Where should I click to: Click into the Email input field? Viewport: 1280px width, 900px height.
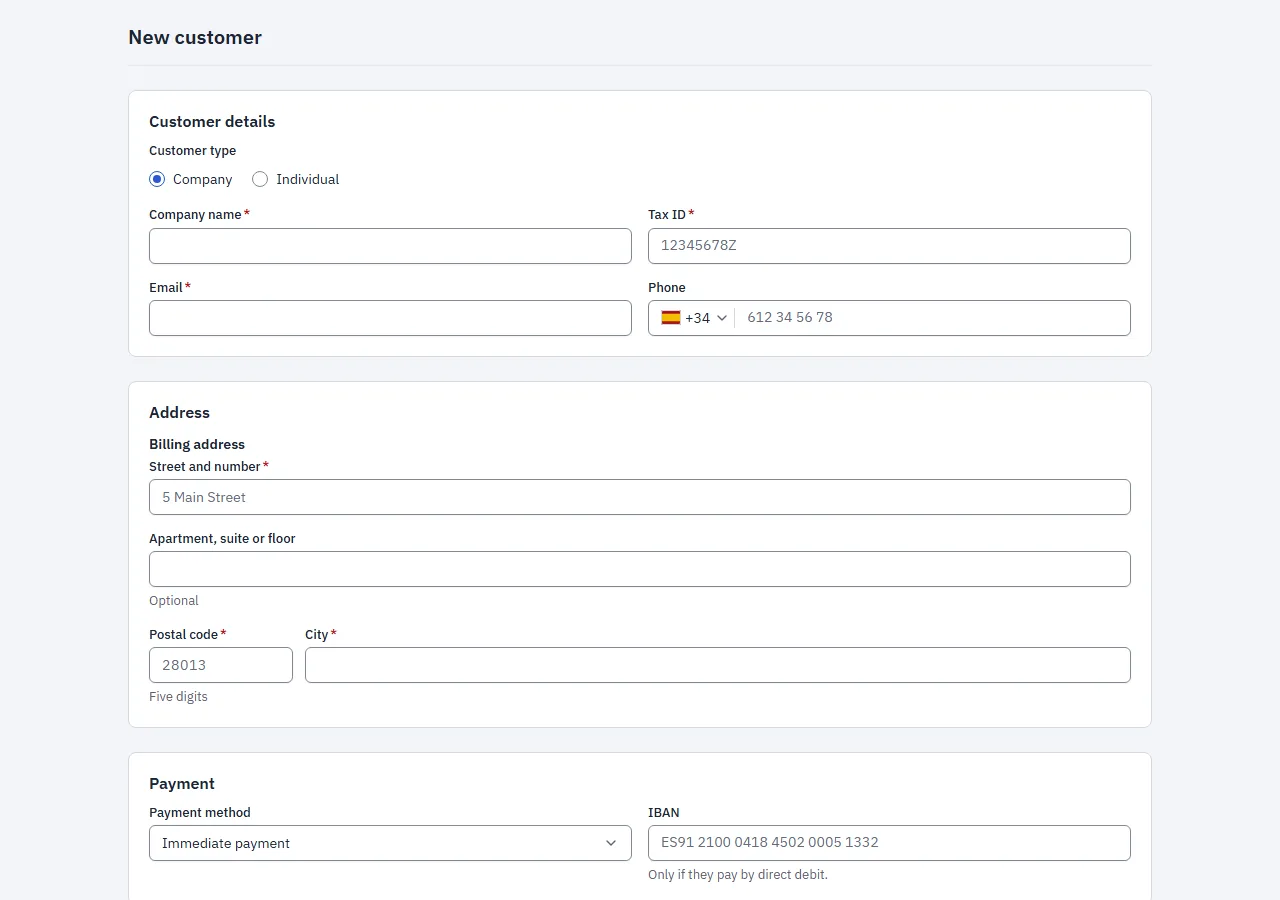[x=390, y=318]
